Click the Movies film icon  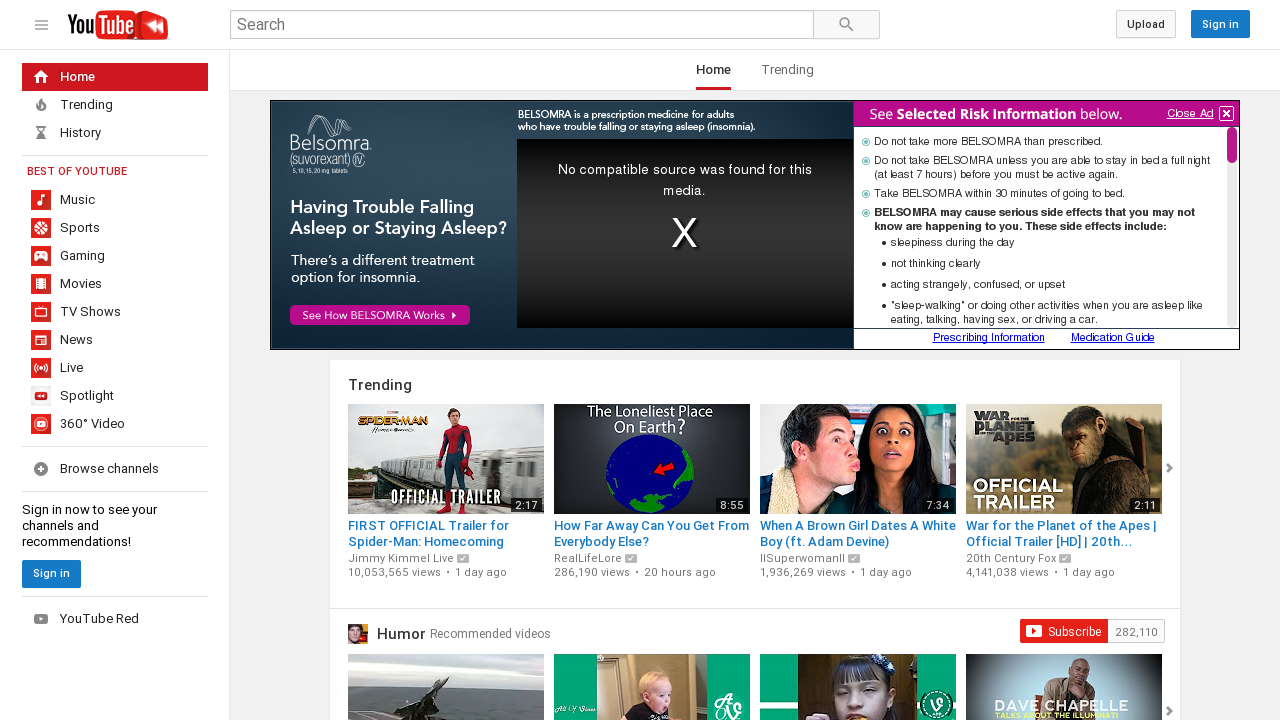point(41,284)
